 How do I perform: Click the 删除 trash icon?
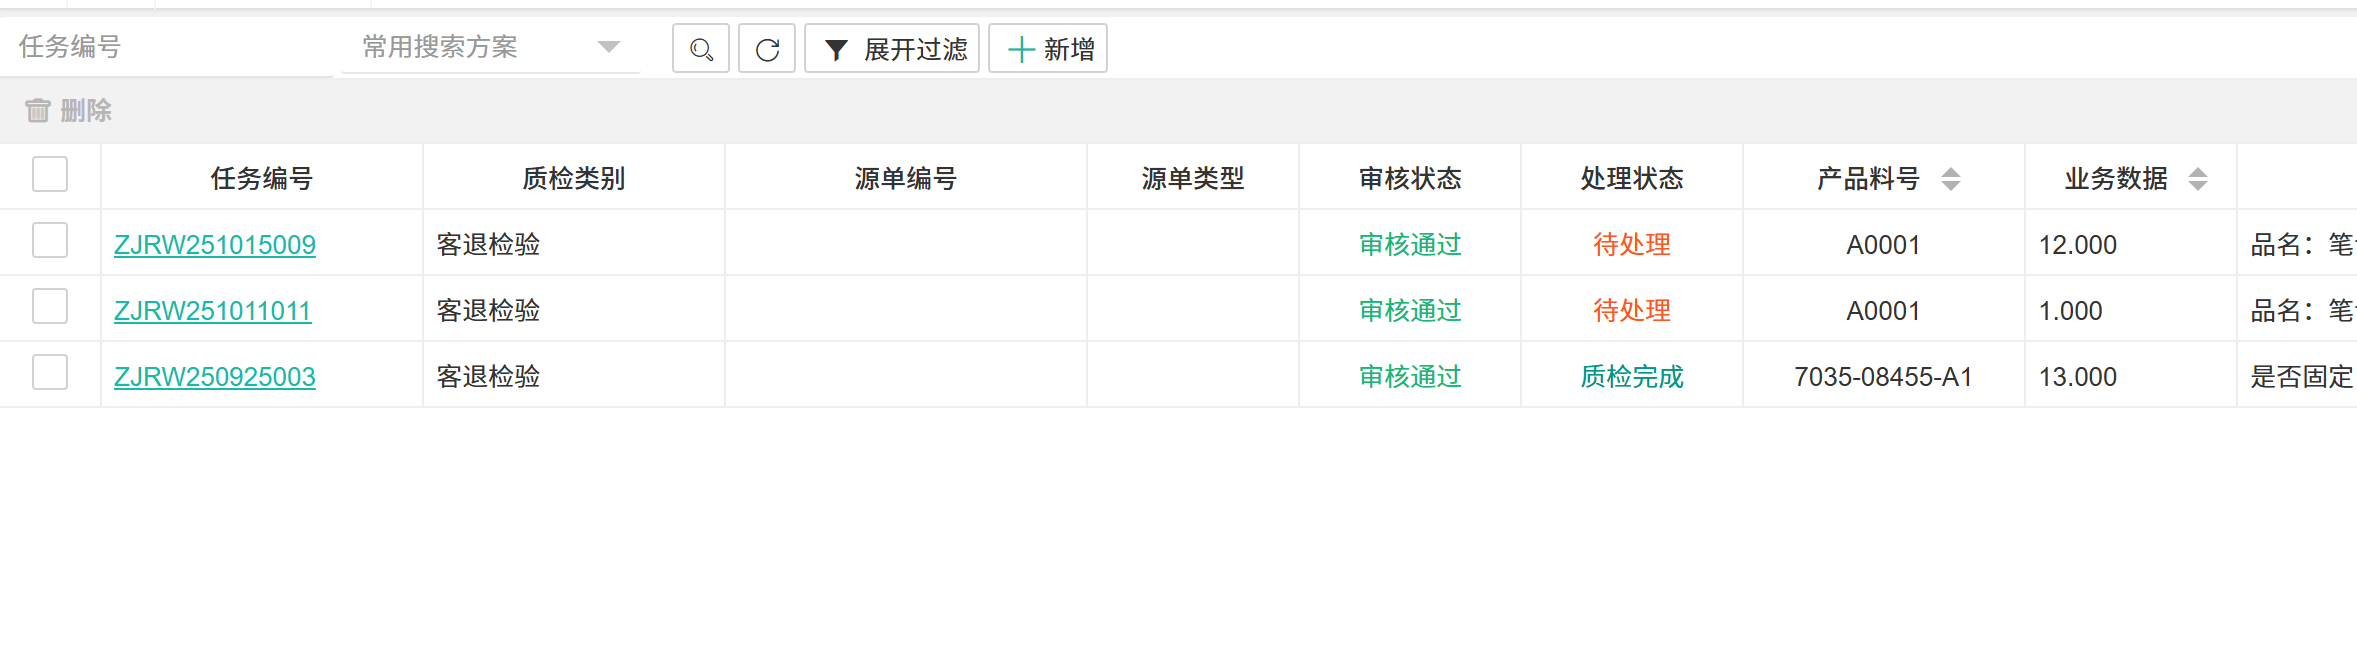(x=38, y=110)
